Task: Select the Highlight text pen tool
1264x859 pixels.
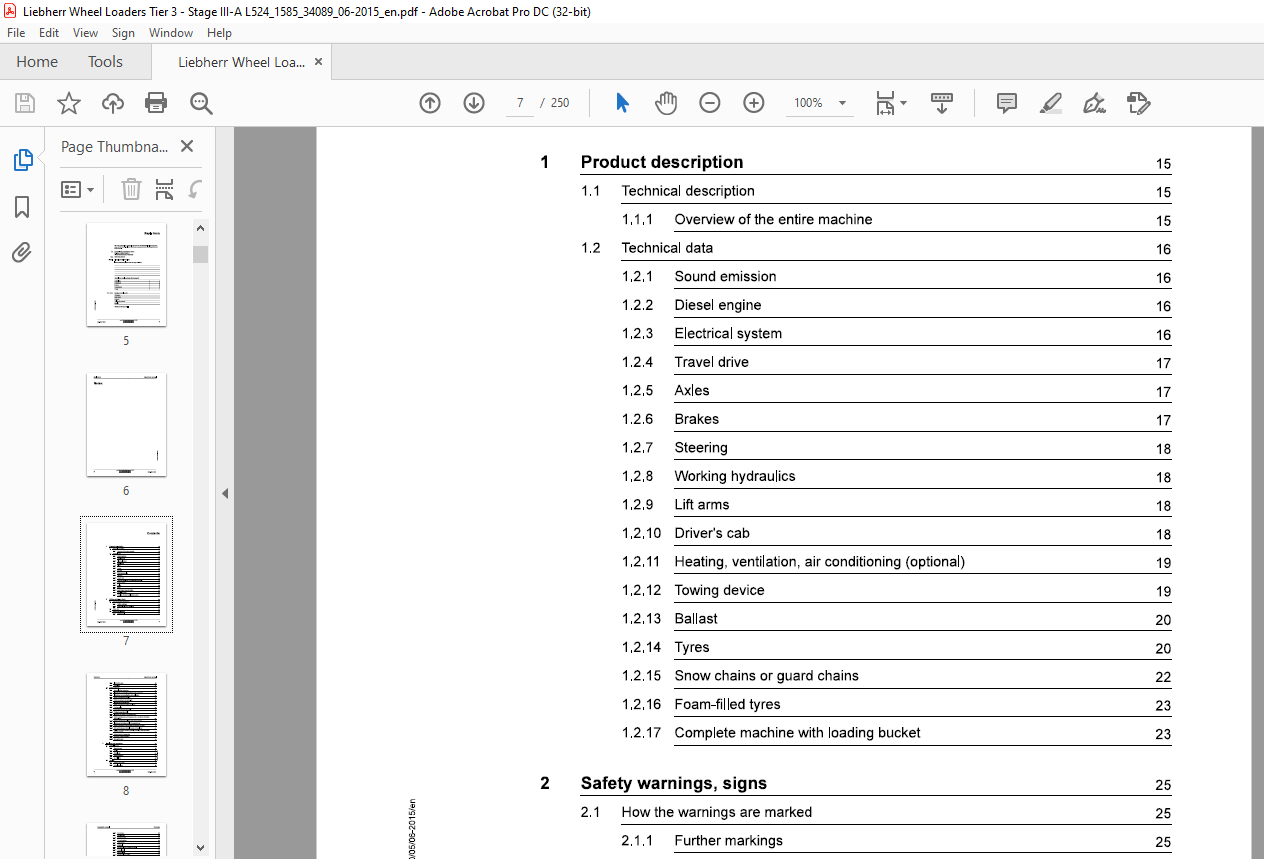Action: [1050, 103]
